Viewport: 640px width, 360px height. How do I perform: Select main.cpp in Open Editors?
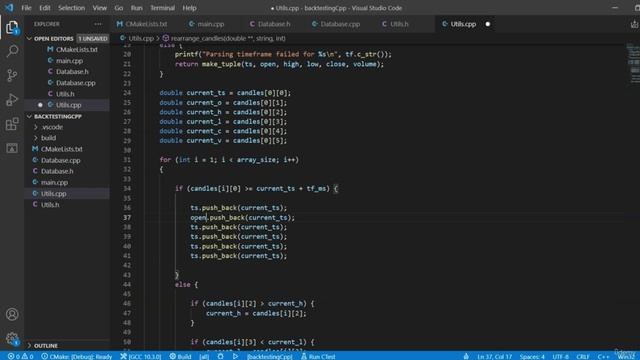click(69, 61)
